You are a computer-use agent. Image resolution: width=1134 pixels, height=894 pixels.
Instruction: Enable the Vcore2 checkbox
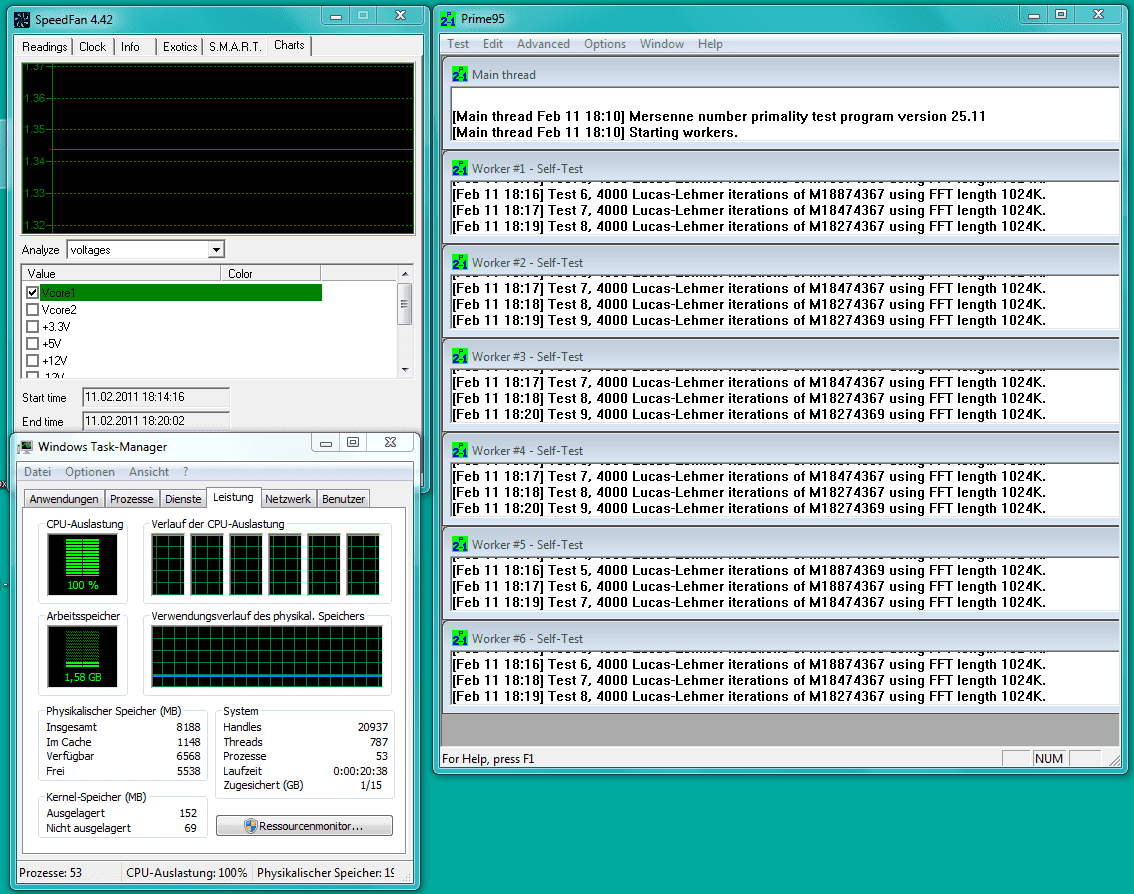pos(33,310)
